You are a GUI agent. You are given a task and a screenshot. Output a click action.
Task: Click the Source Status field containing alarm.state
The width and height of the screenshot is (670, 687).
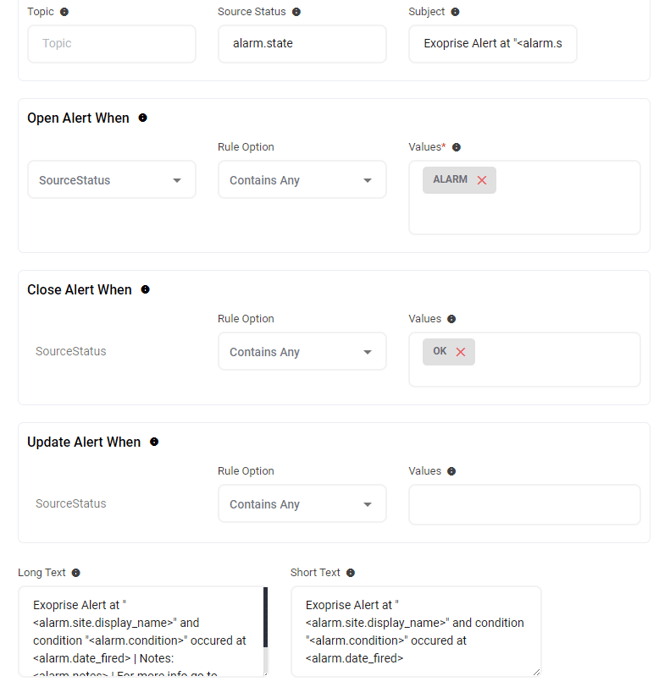[301, 44]
